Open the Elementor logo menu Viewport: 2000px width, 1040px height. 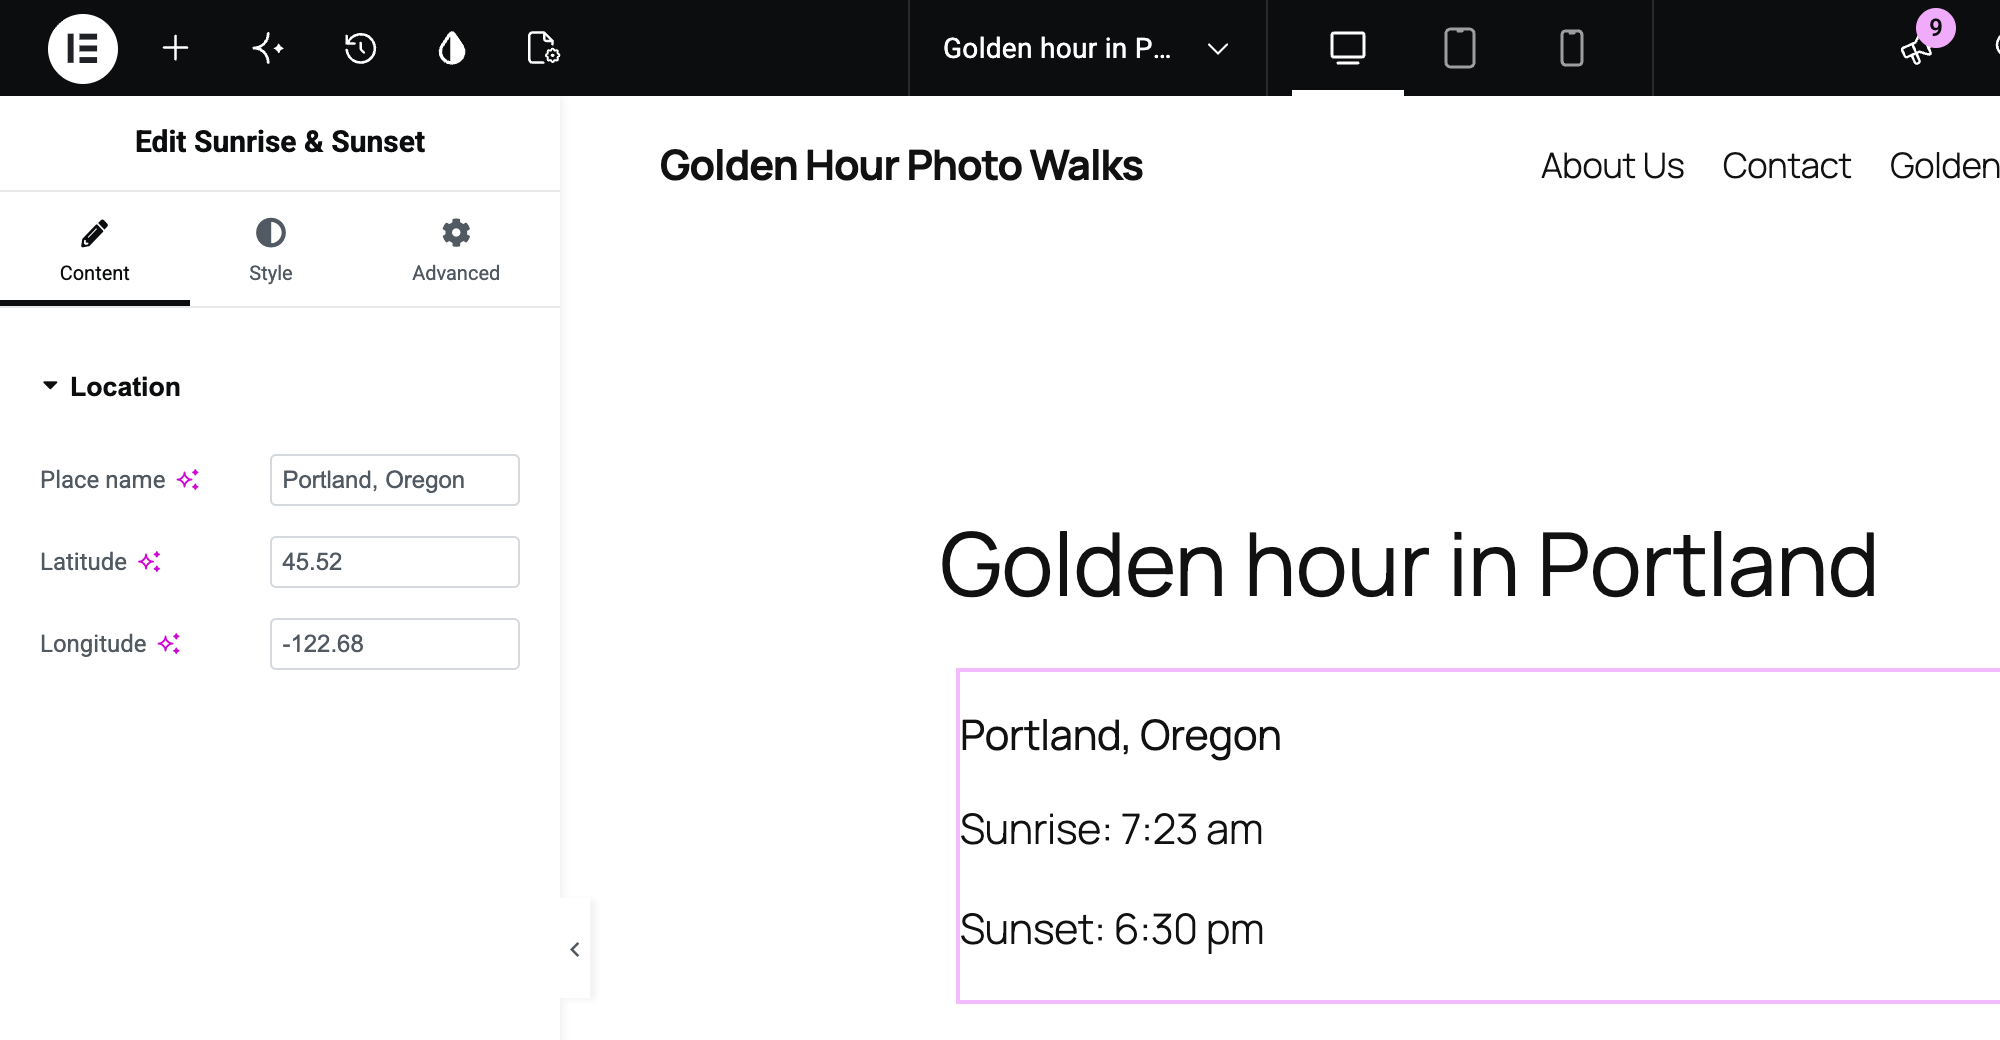(83, 48)
